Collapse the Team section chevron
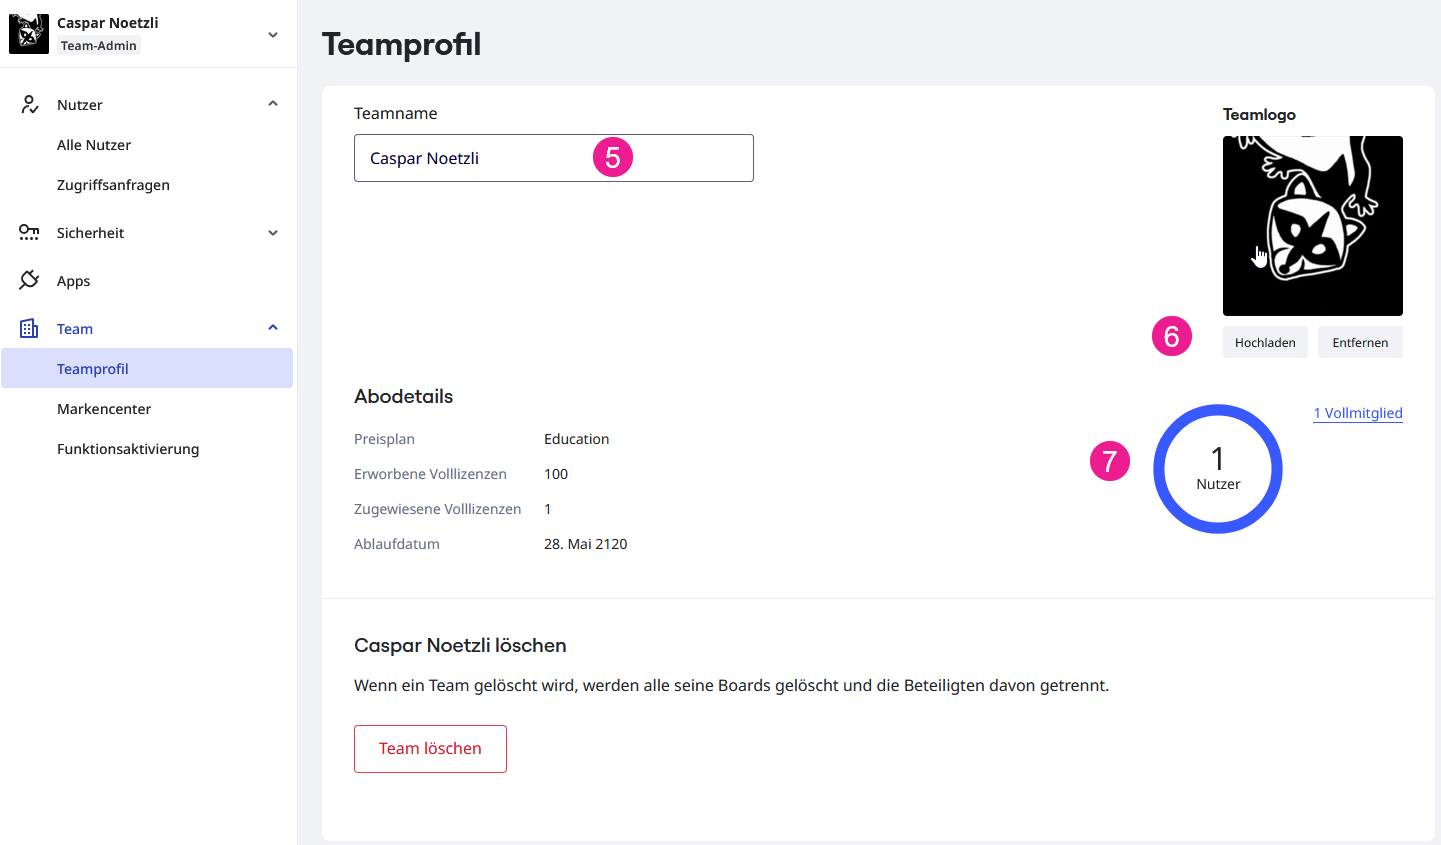 pos(273,328)
